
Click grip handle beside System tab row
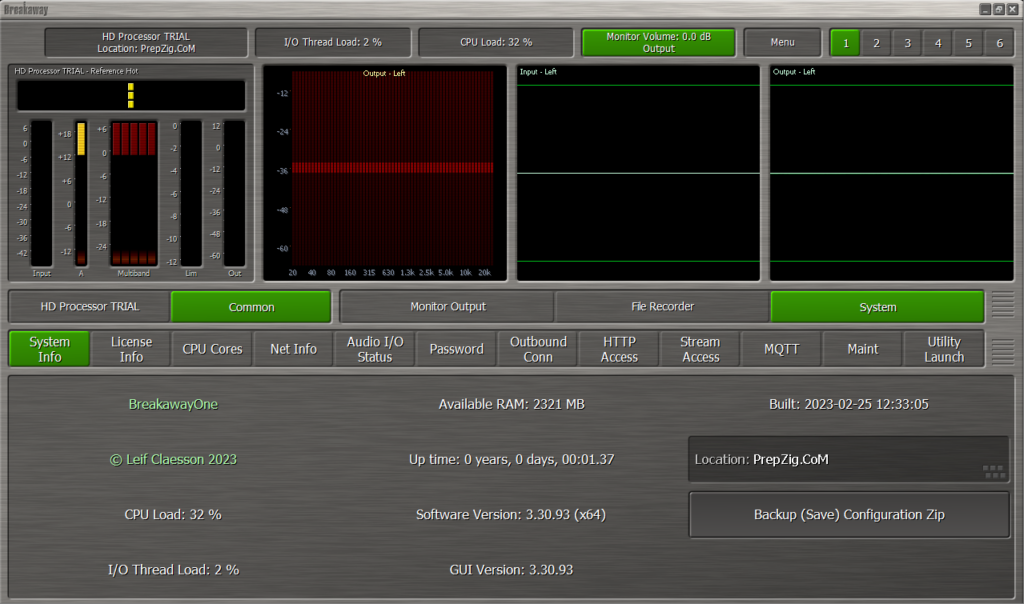pyautogui.click(x=1002, y=306)
